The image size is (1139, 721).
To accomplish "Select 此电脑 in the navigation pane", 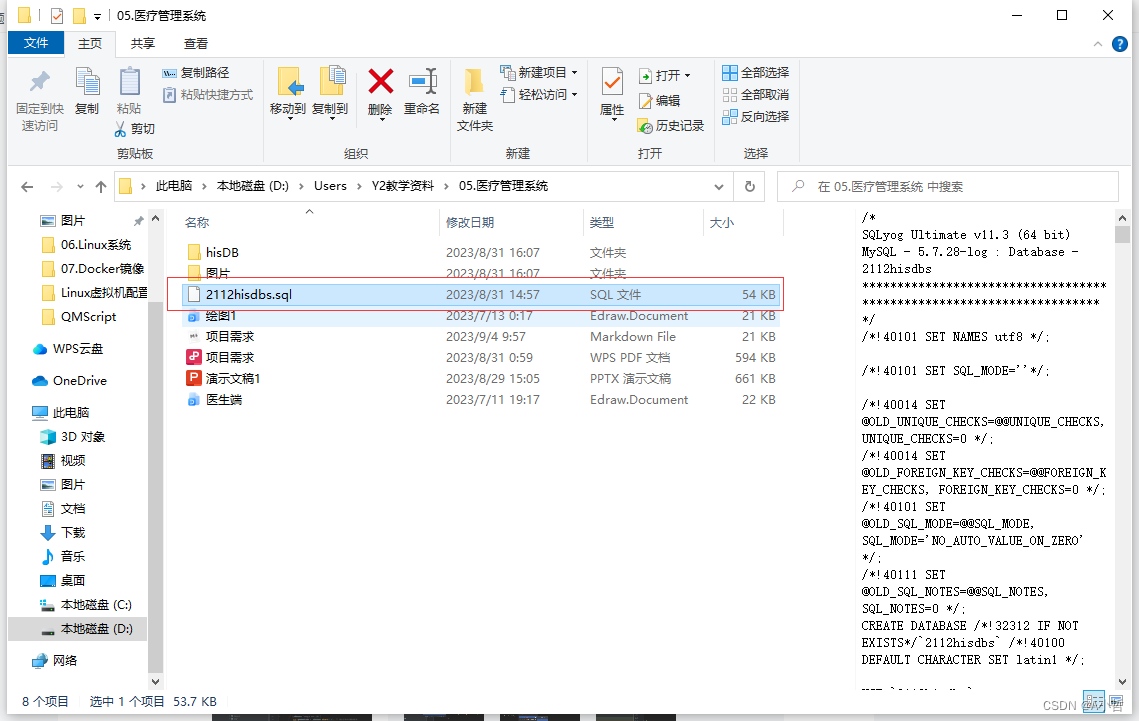I will pos(61,412).
